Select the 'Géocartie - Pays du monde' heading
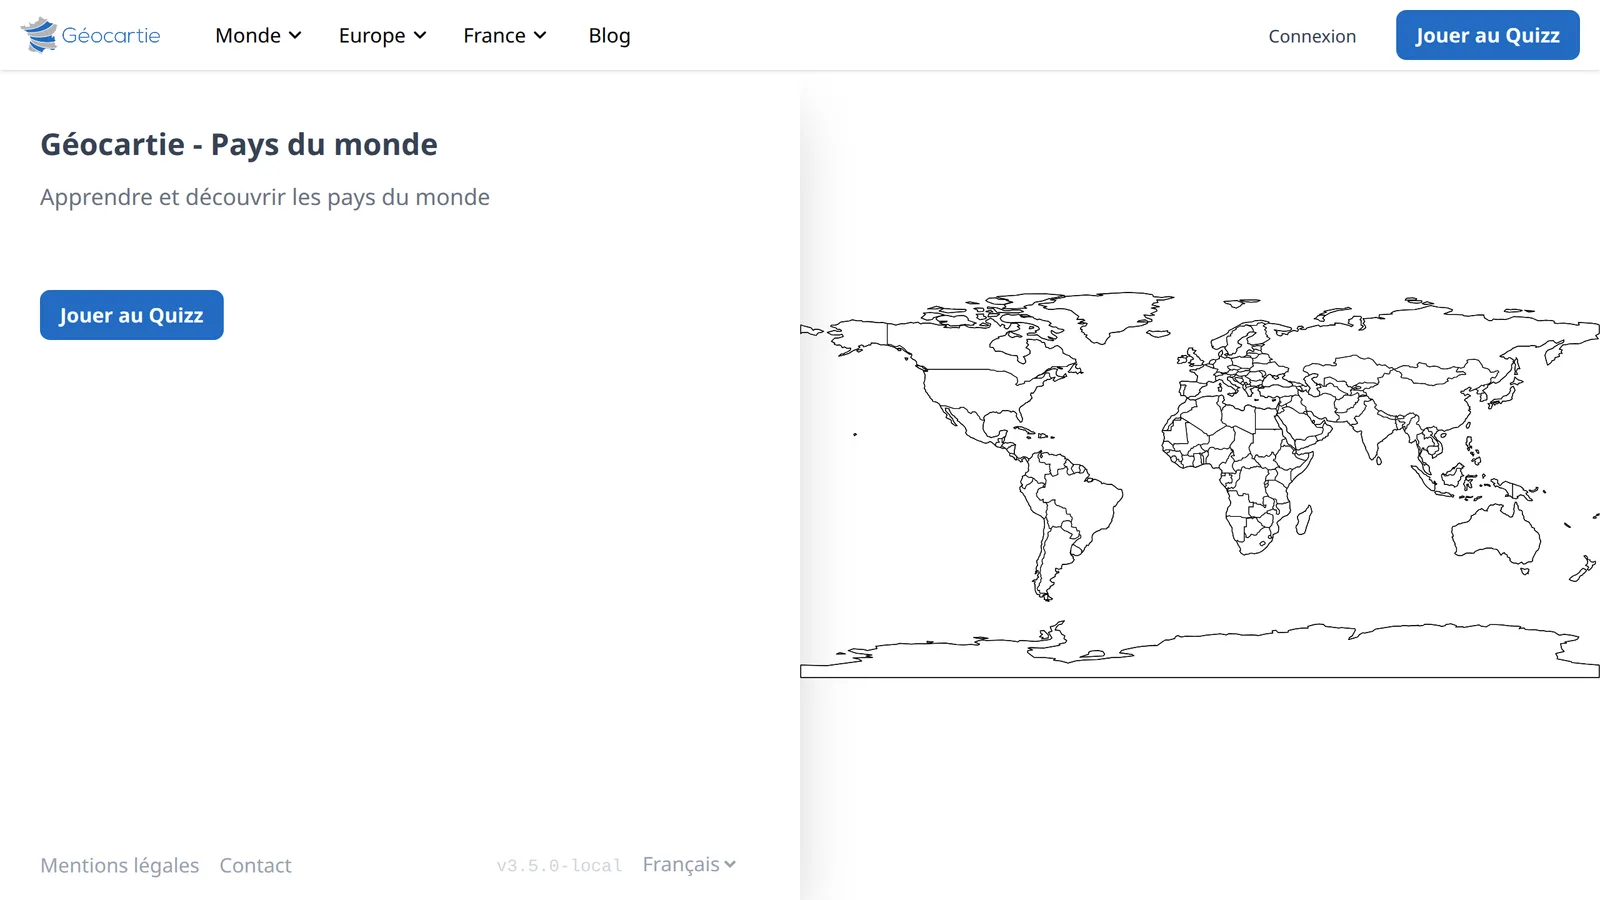The width and height of the screenshot is (1600, 900). pos(239,145)
